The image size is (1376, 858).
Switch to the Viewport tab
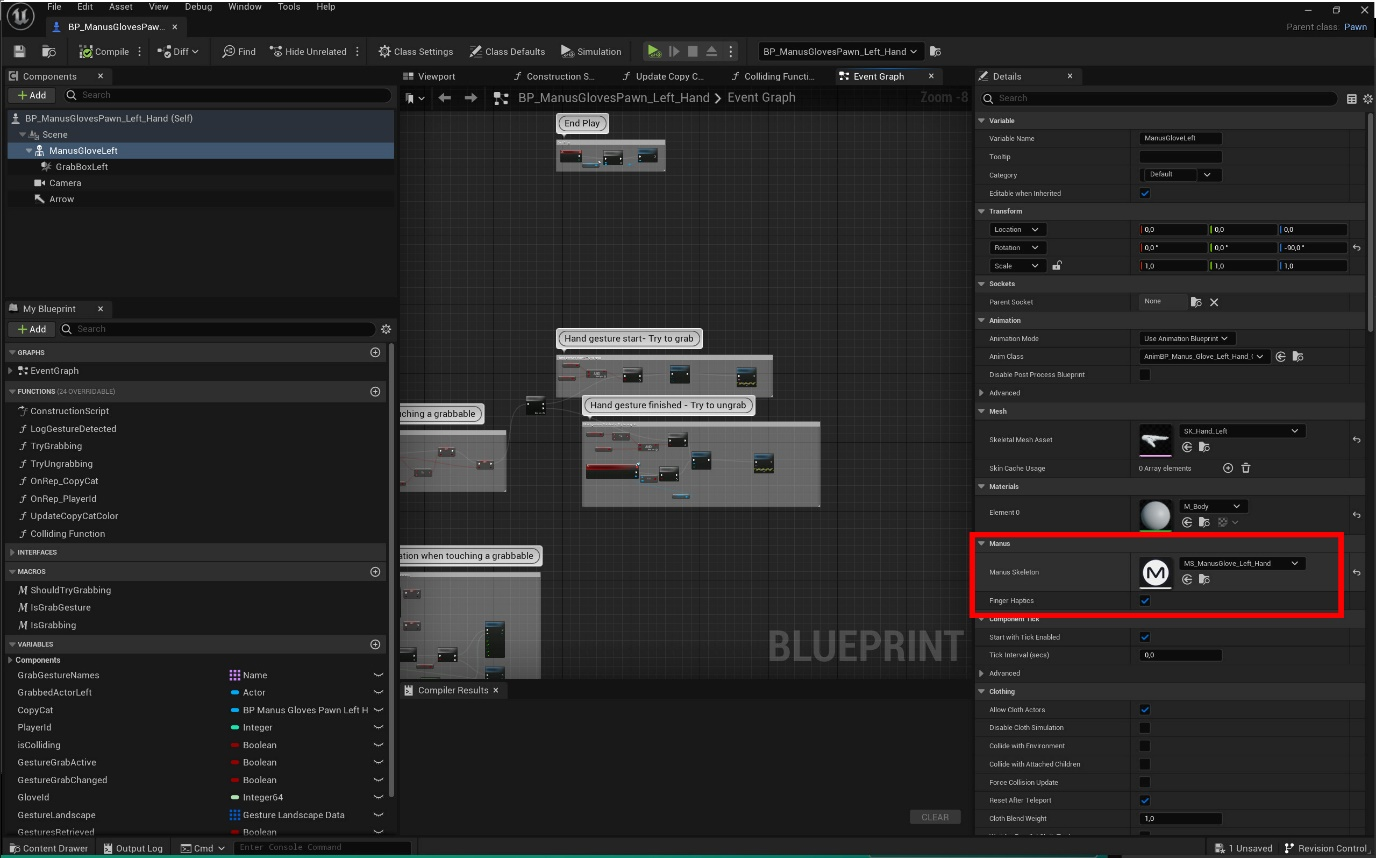coord(429,76)
